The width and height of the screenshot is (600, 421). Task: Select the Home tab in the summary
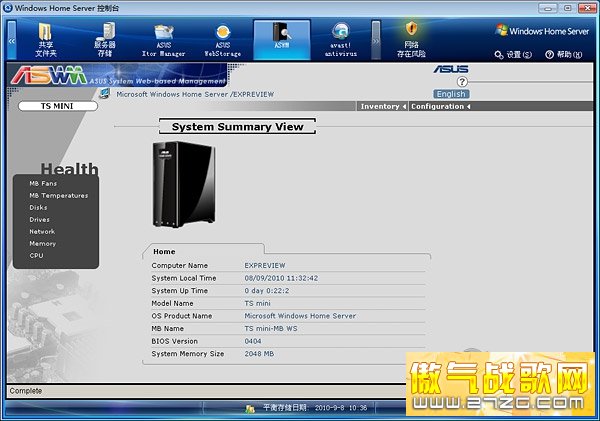[x=164, y=251]
